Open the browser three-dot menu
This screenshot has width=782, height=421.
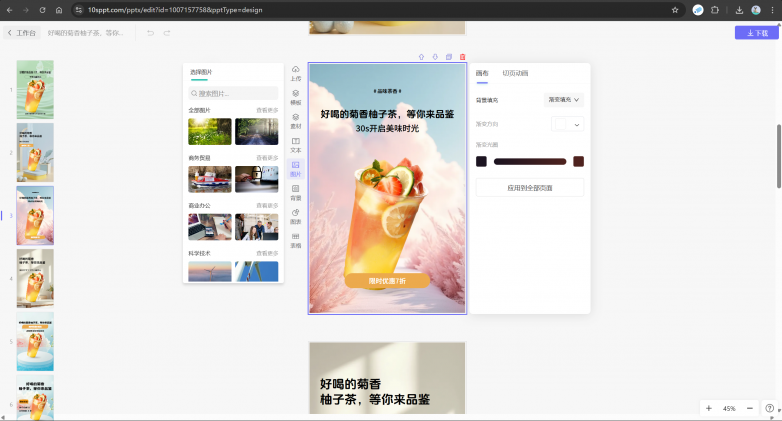pos(772,10)
